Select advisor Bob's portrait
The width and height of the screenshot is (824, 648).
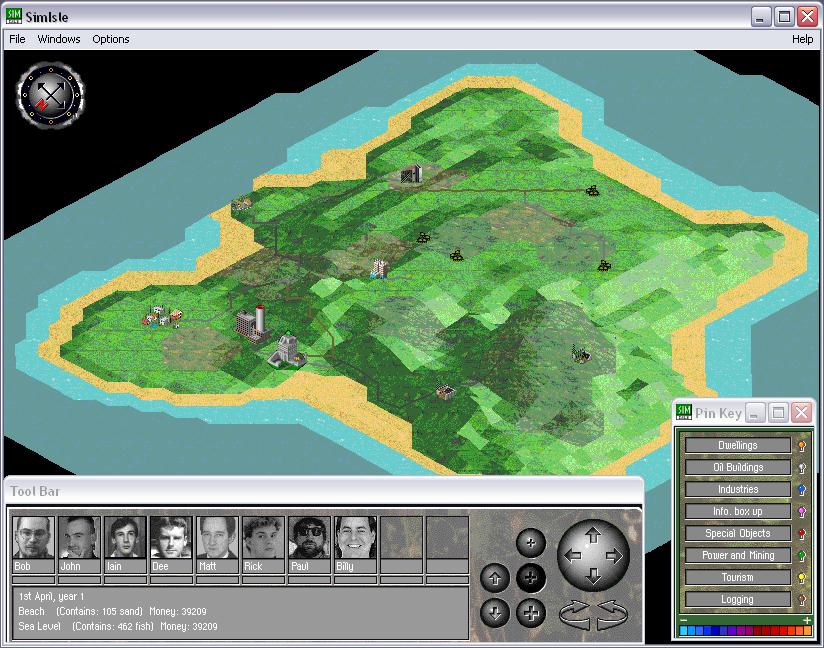pyautogui.click(x=33, y=538)
